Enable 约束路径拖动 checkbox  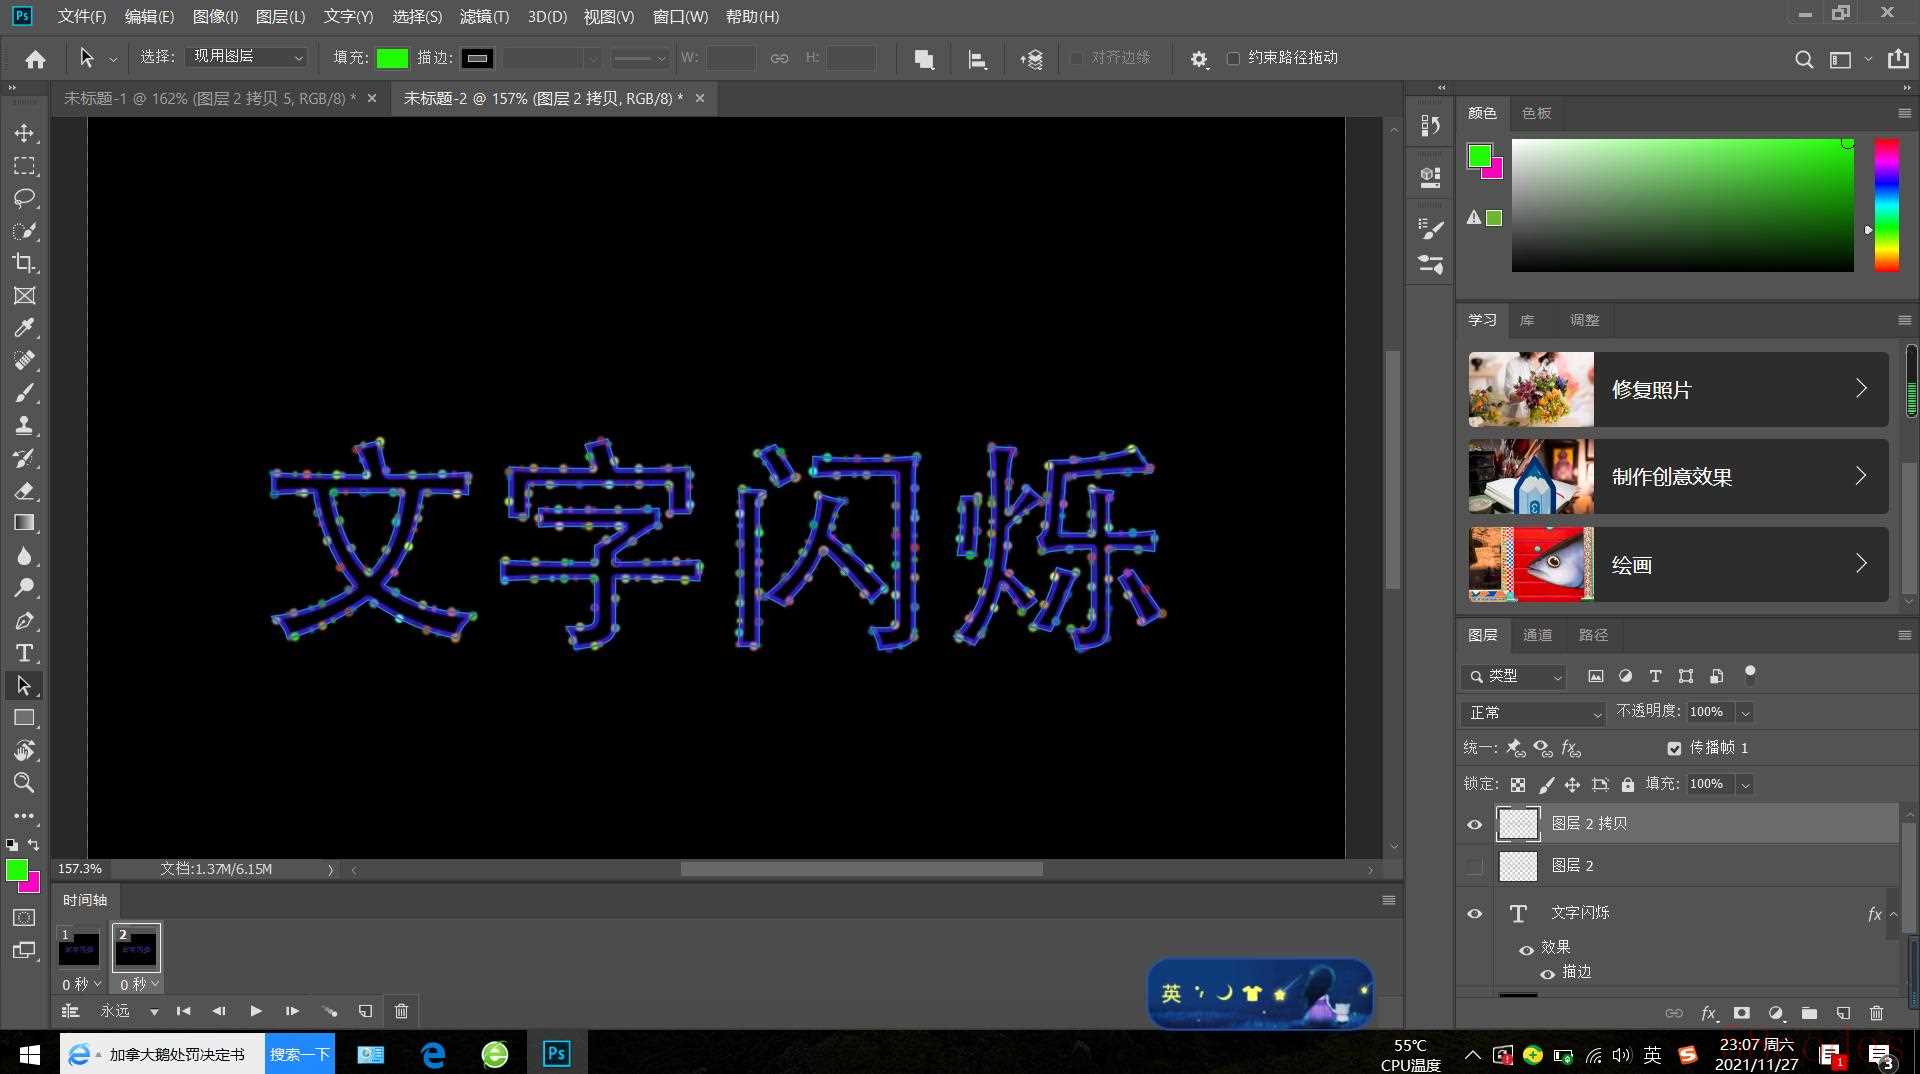(x=1233, y=58)
